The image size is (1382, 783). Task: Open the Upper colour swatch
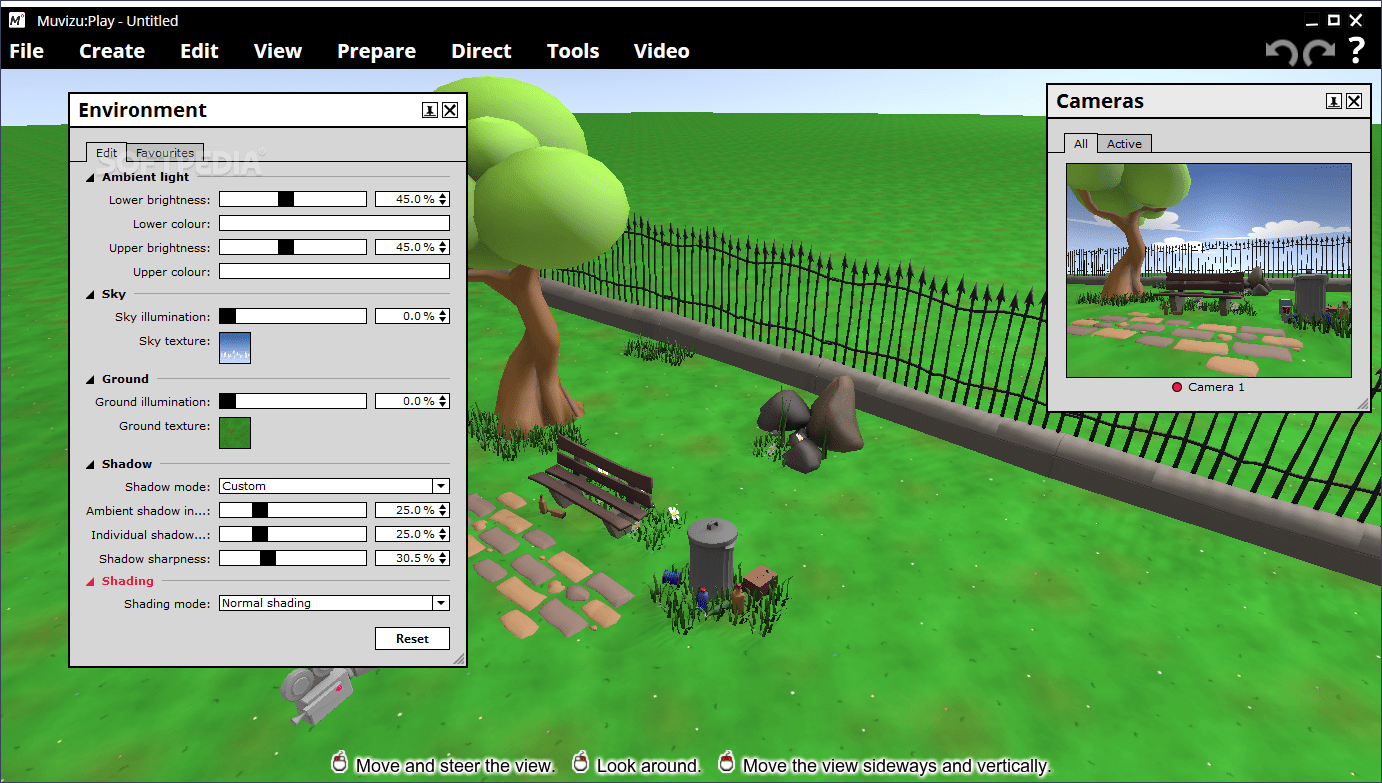pos(334,271)
